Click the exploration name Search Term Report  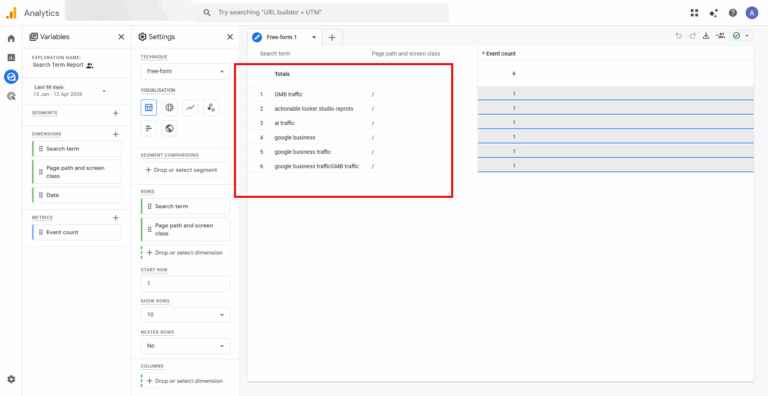tap(59, 65)
